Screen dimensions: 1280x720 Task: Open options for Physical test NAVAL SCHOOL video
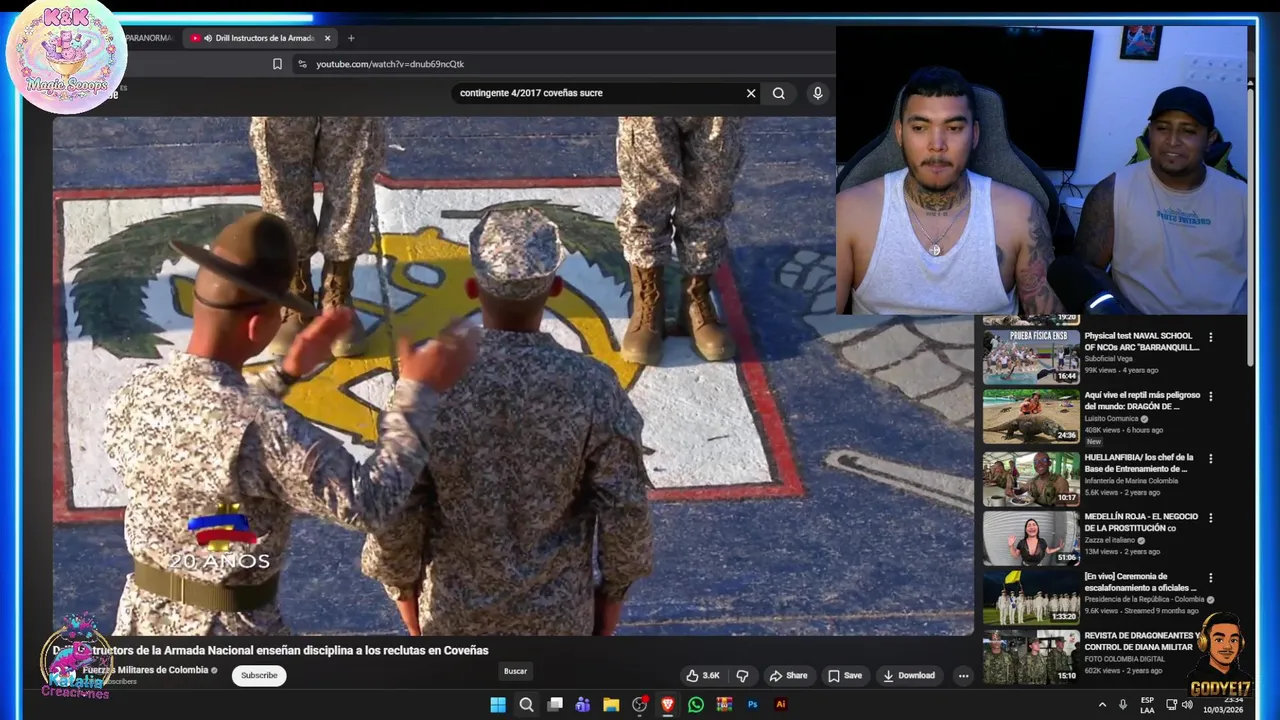click(1210, 337)
